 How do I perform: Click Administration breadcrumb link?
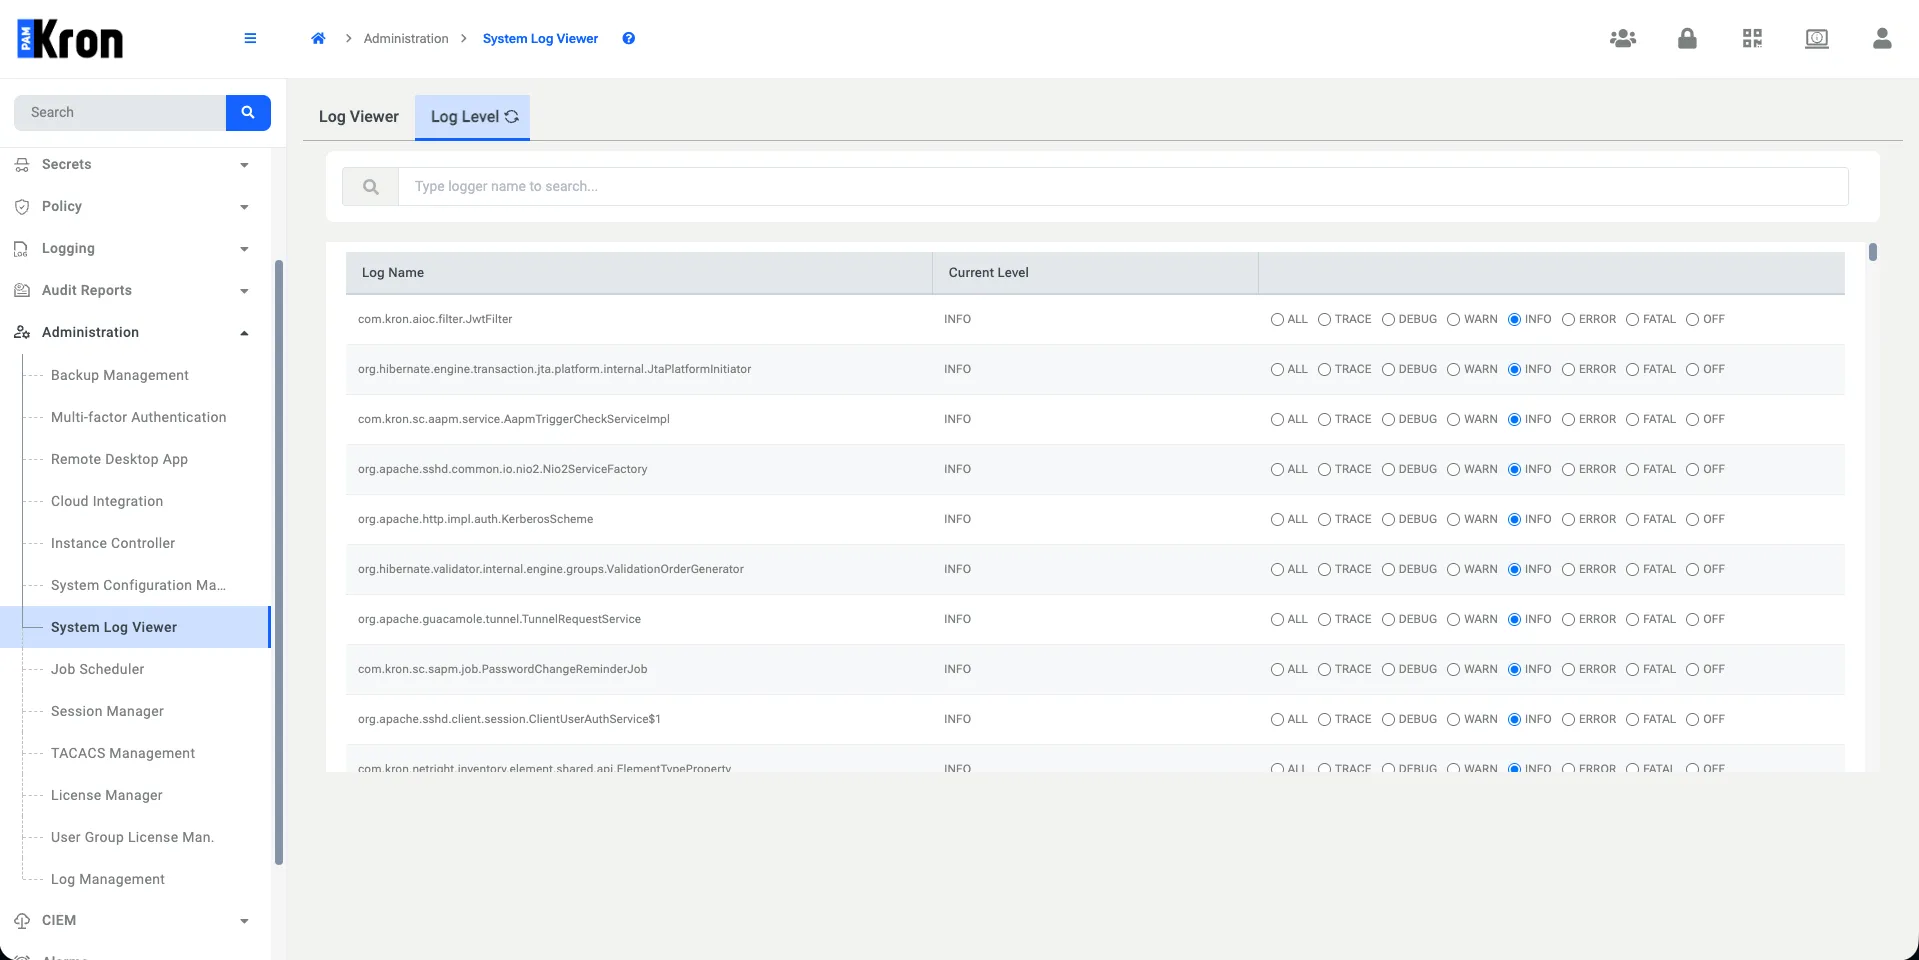tap(406, 39)
